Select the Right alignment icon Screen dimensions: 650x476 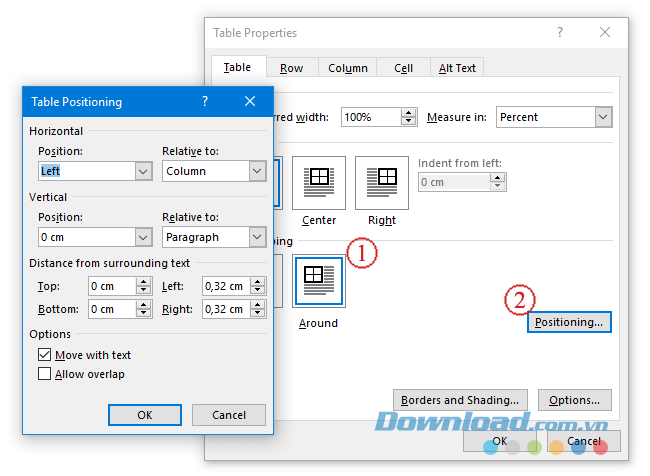[x=382, y=183]
